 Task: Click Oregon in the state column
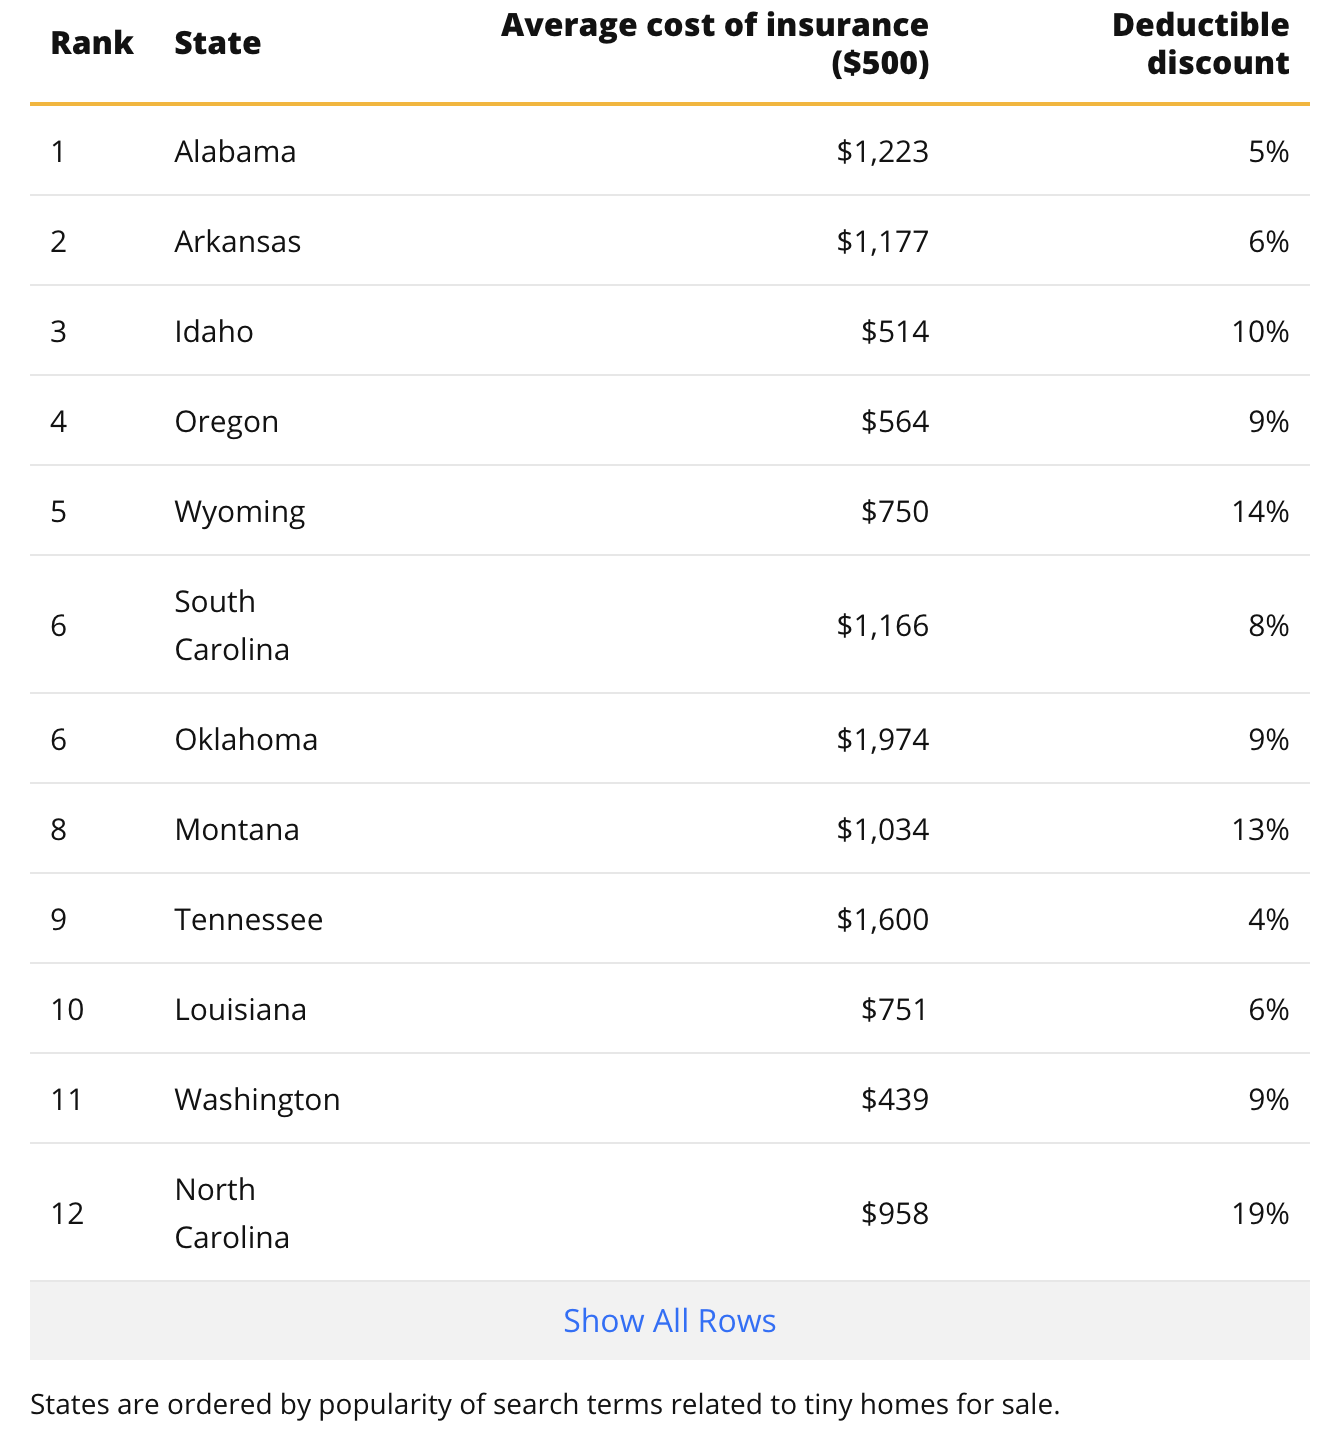226,422
